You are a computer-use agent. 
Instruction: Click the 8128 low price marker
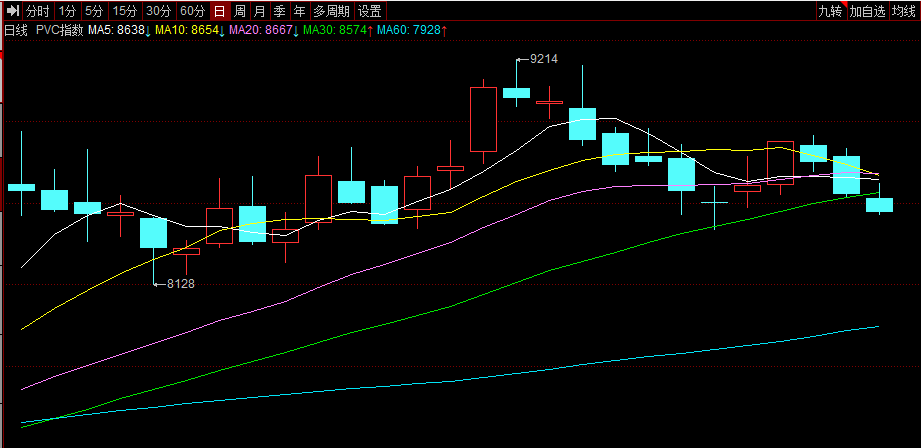175,284
